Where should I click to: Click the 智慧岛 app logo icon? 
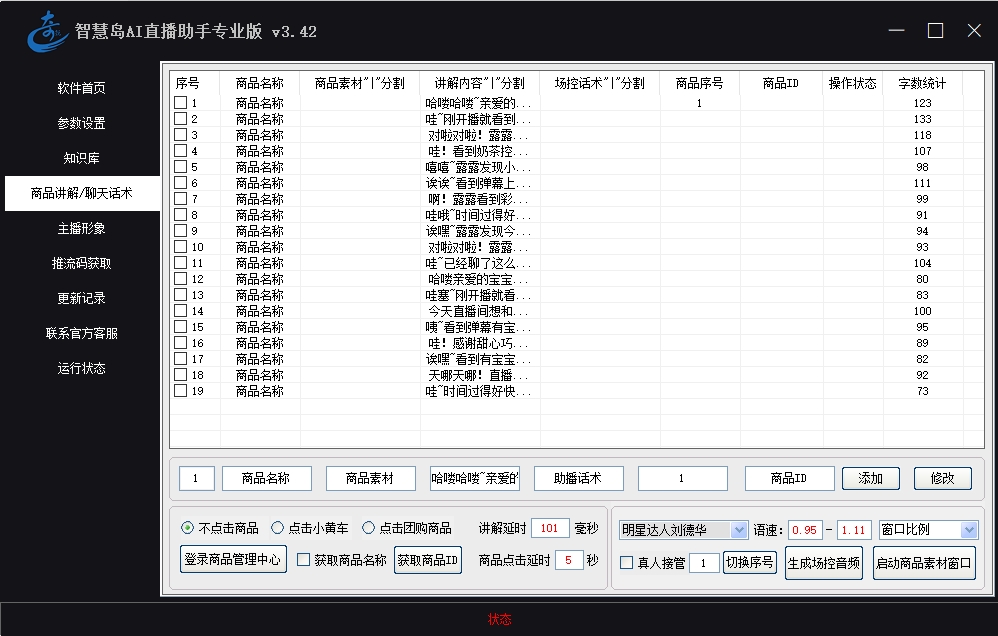(x=47, y=32)
